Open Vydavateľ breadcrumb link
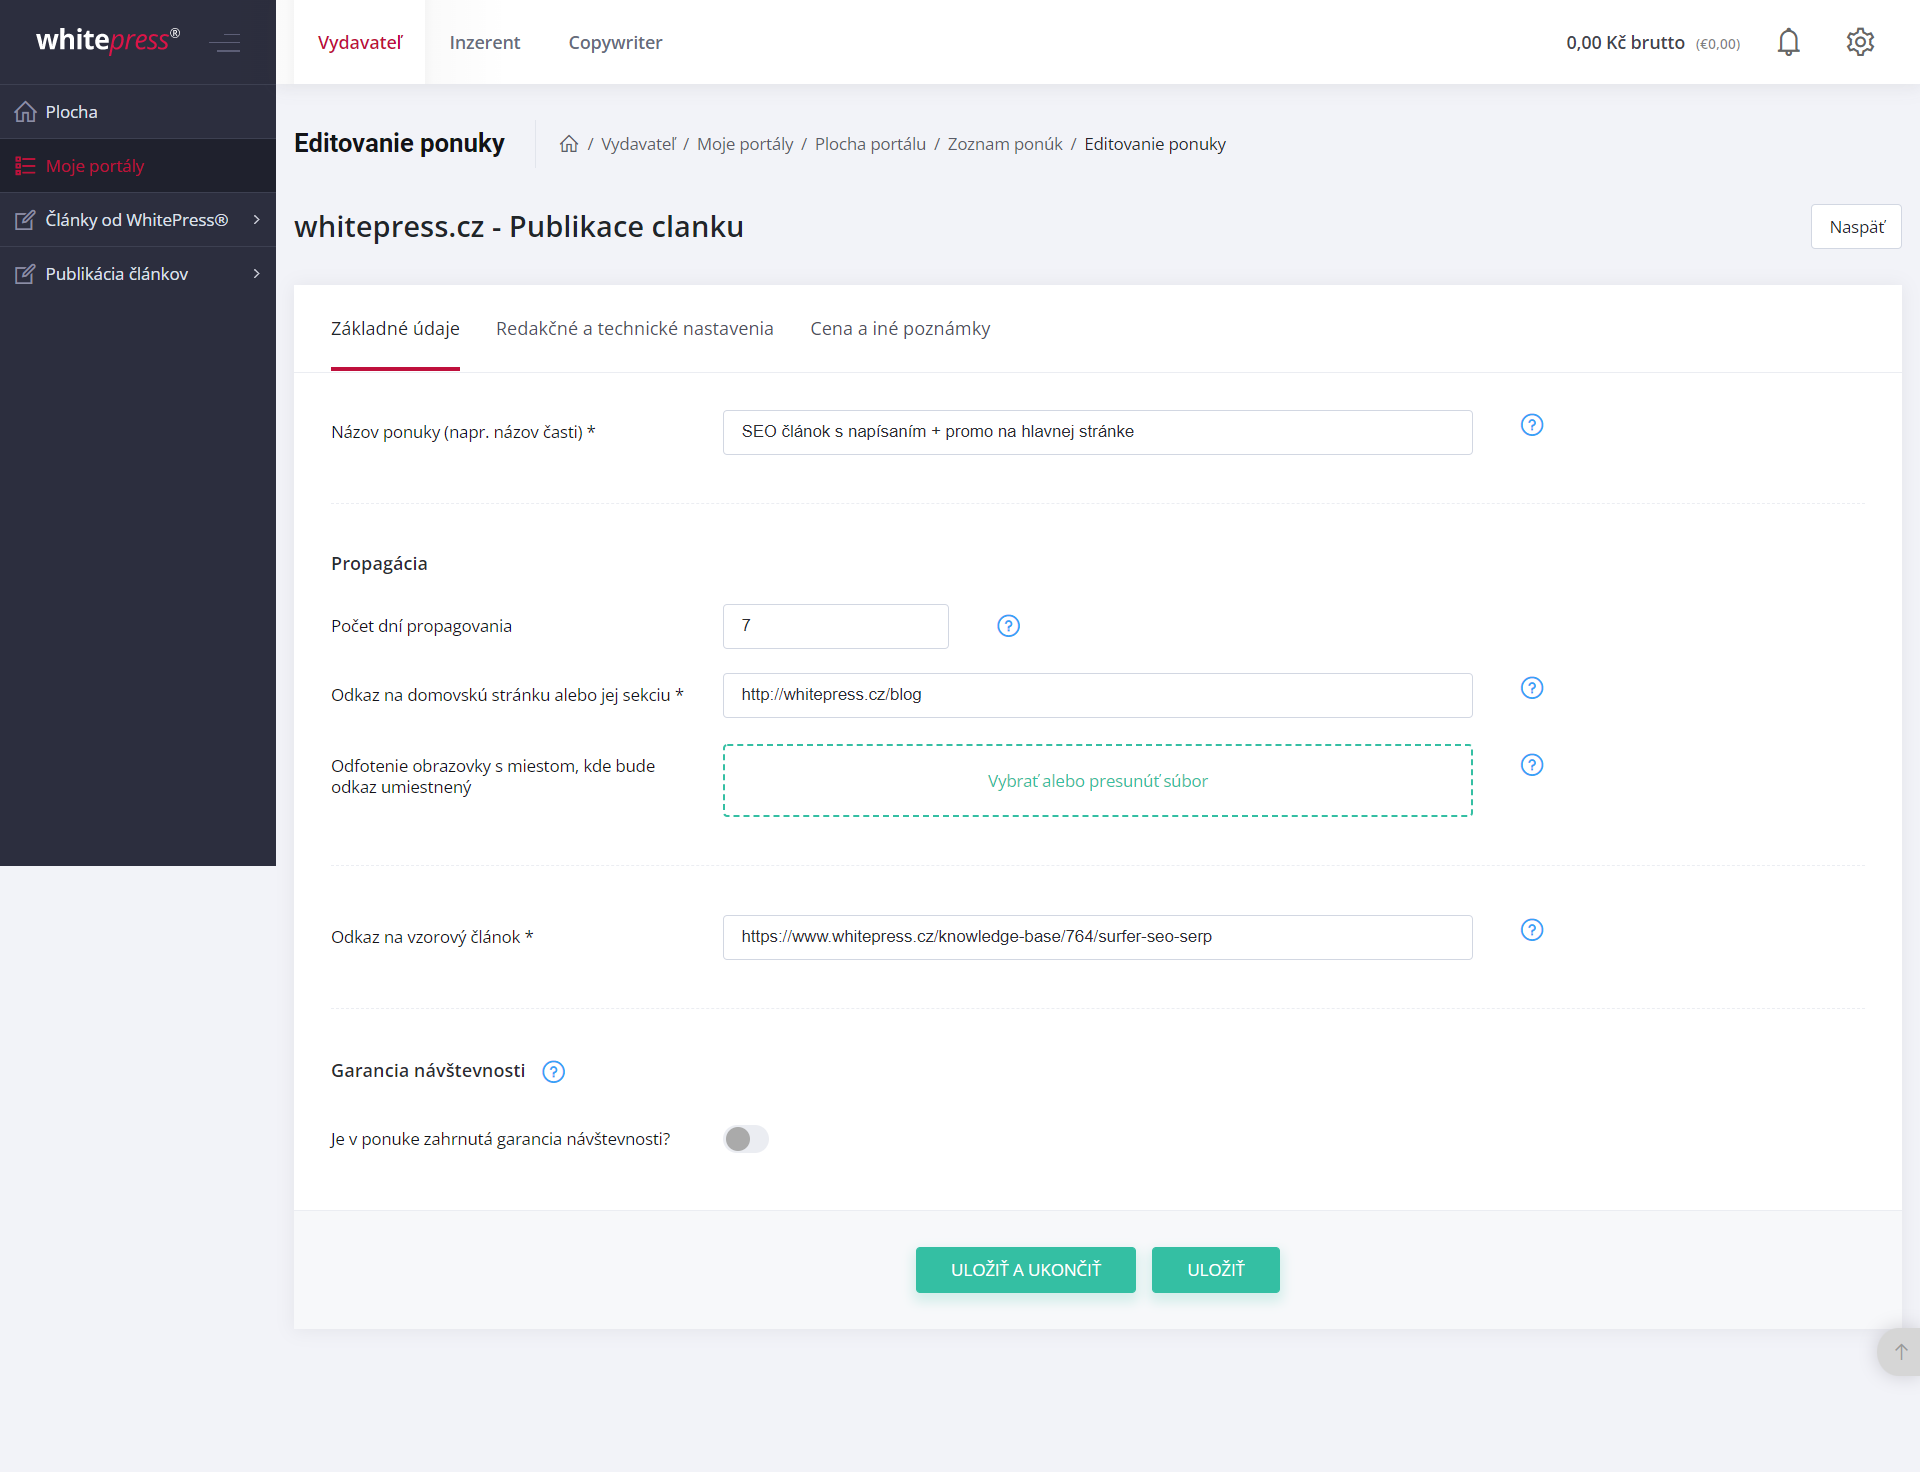This screenshot has width=1920, height=1472. point(638,144)
